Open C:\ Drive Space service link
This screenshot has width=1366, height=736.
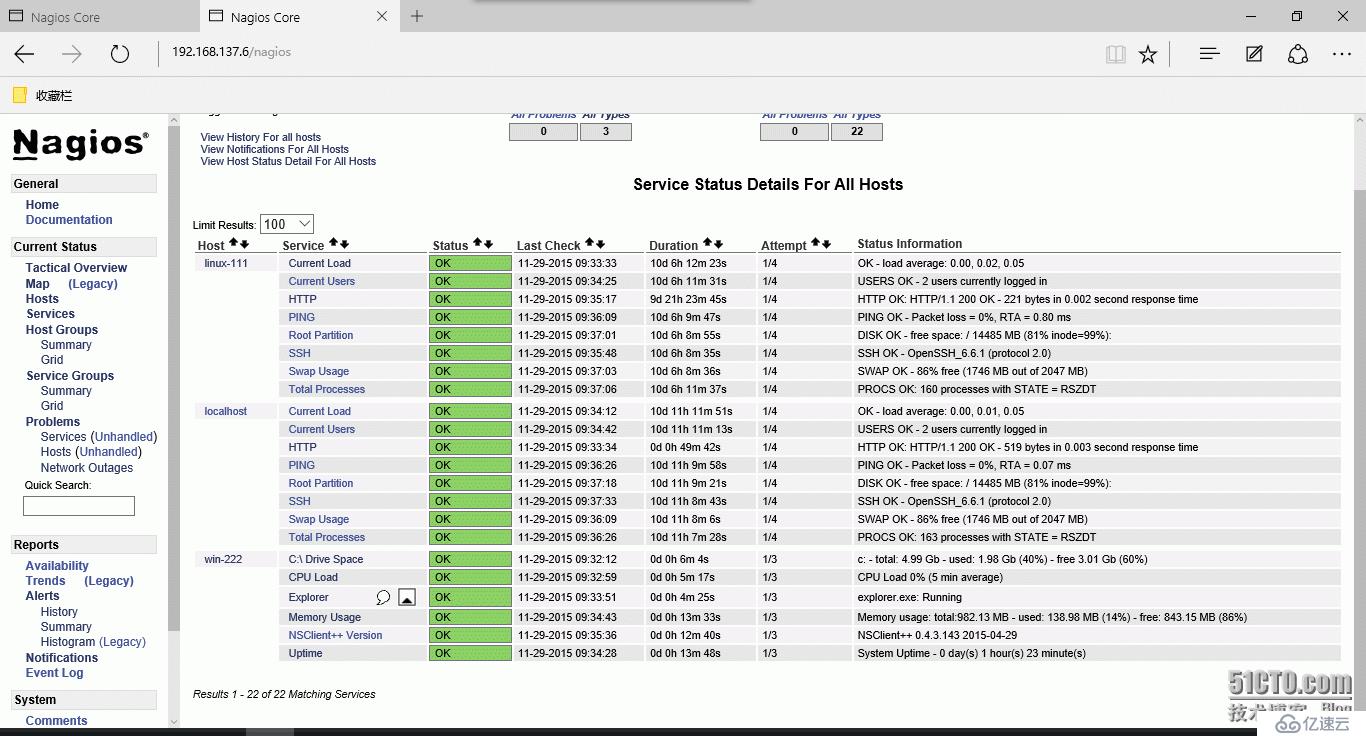[x=325, y=559]
